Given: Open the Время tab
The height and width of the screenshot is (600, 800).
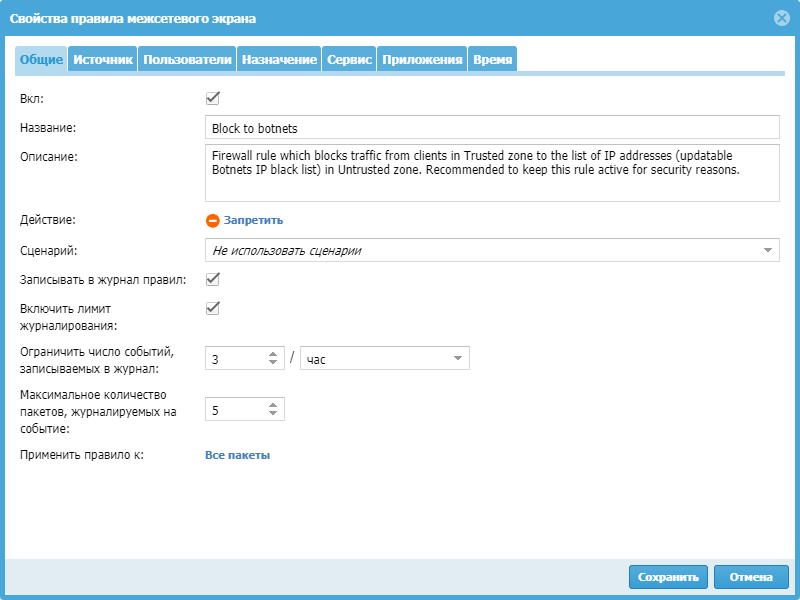Looking at the screenshot, I should 493,60.
